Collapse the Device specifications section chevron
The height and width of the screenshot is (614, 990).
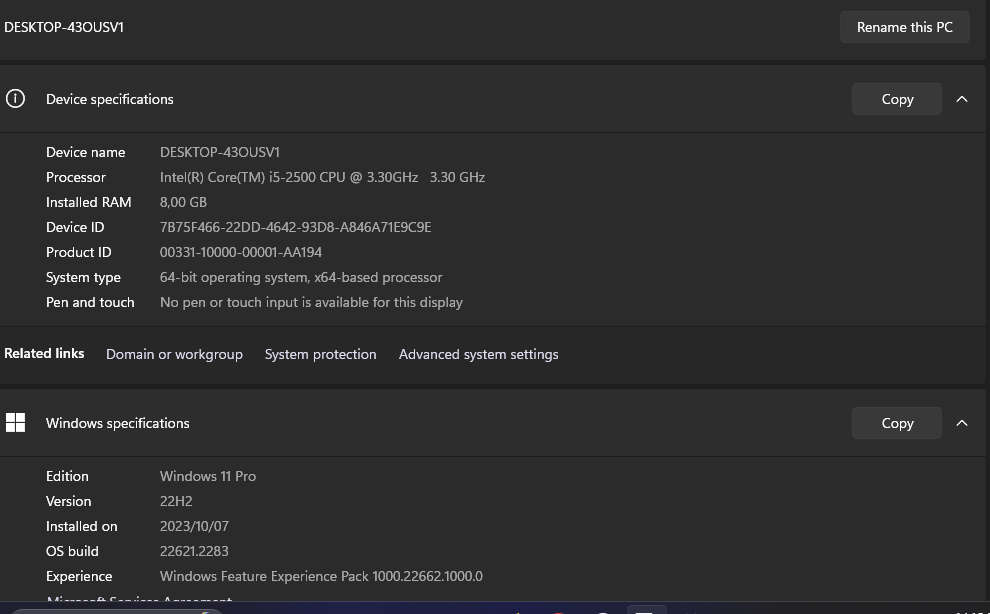962,99
